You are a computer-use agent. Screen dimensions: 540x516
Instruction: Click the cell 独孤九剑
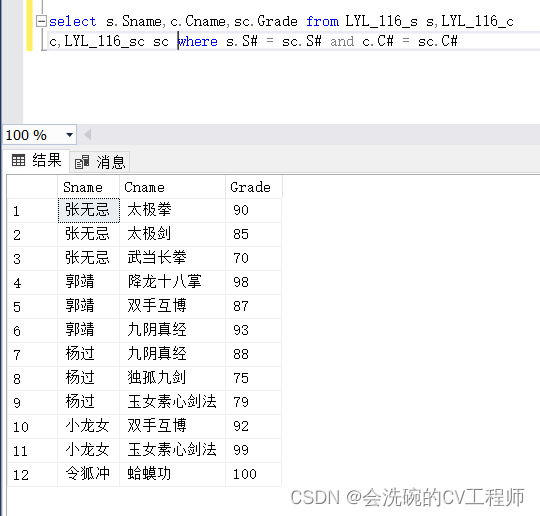pos(173,378)
